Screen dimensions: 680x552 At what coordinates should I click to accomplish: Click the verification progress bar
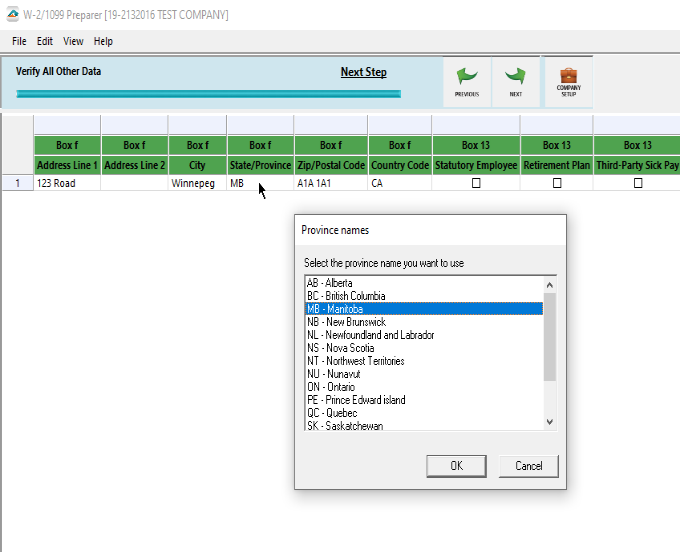[208, 94]
